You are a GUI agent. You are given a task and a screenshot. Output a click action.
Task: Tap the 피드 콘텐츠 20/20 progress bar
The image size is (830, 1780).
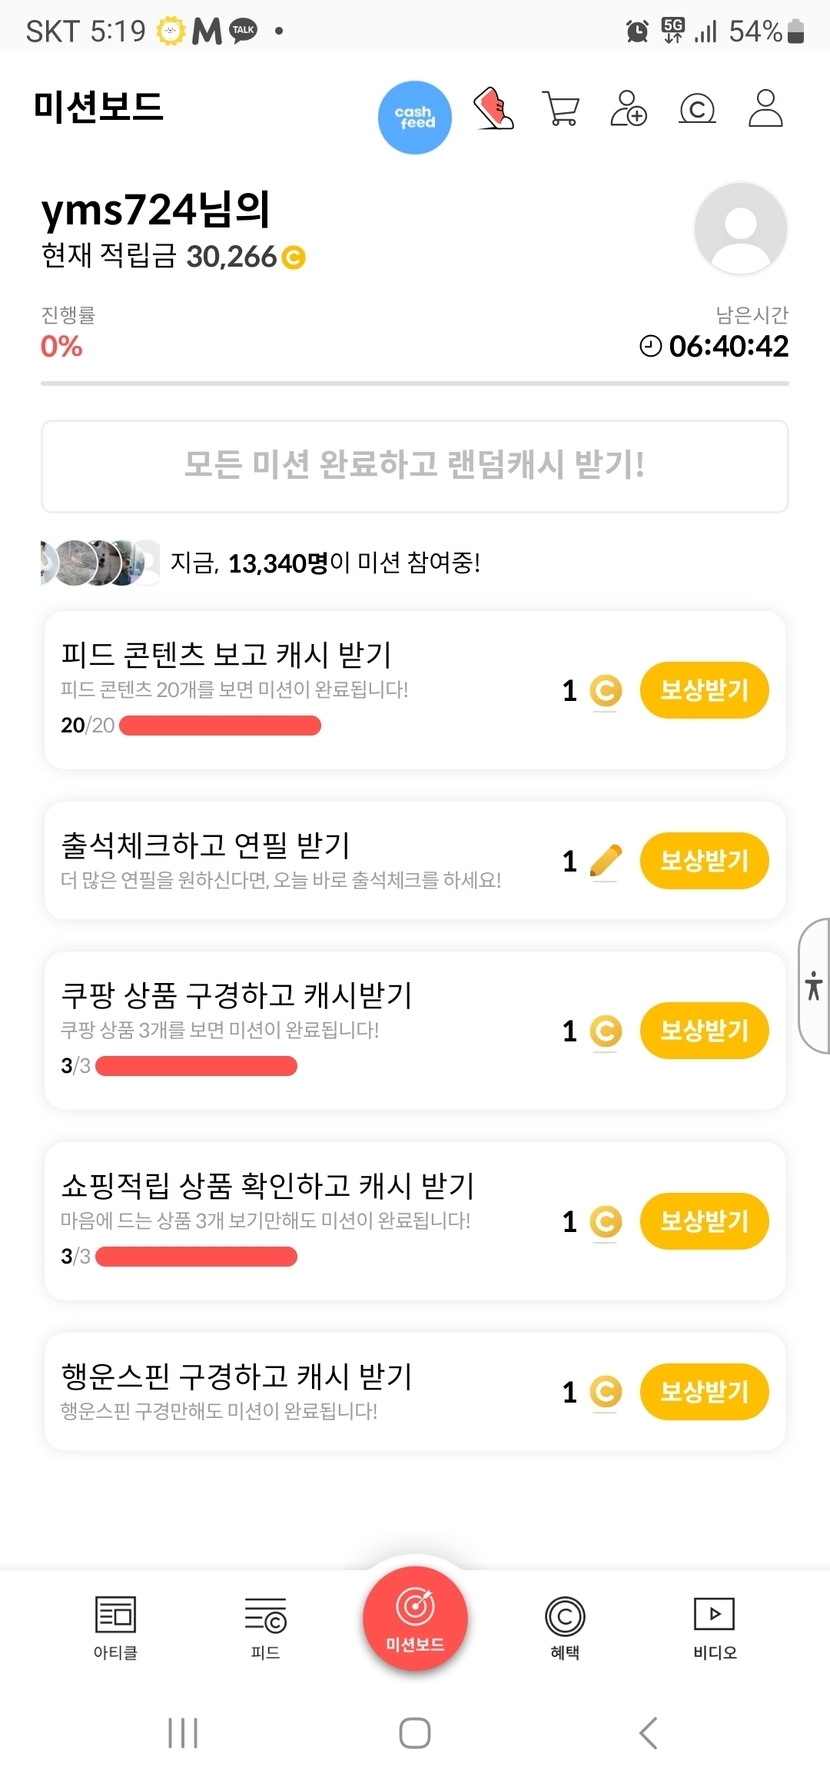pos(220,726)
